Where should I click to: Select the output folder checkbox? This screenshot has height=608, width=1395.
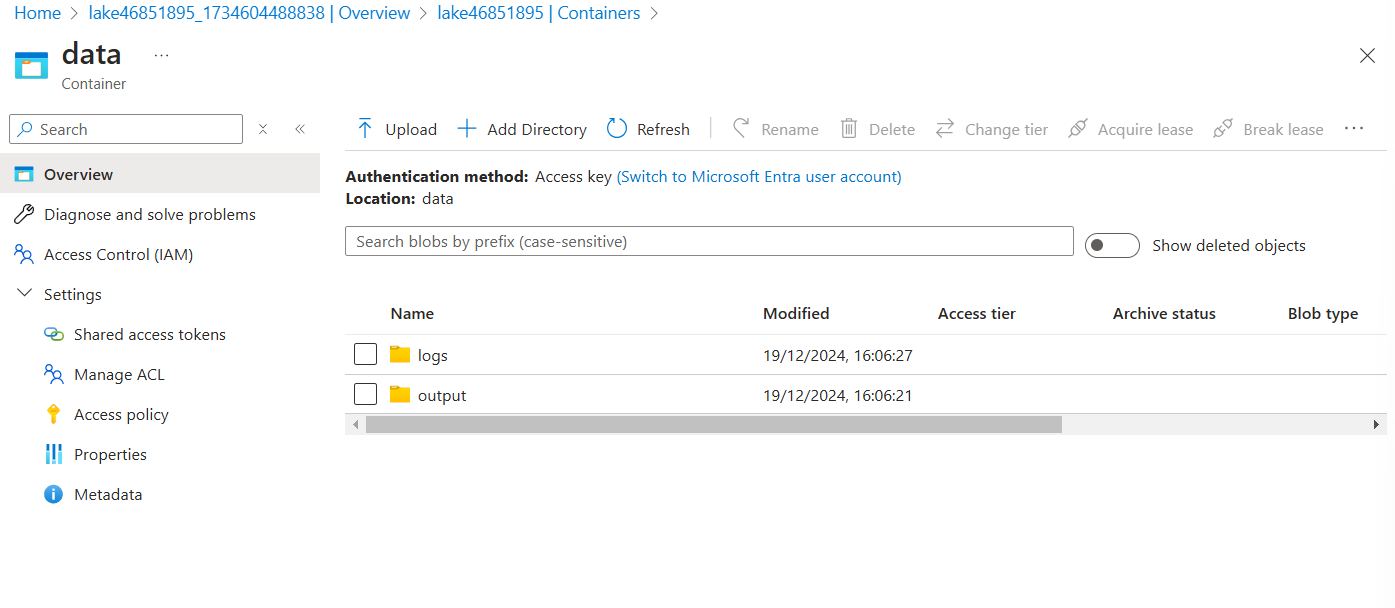366,395
